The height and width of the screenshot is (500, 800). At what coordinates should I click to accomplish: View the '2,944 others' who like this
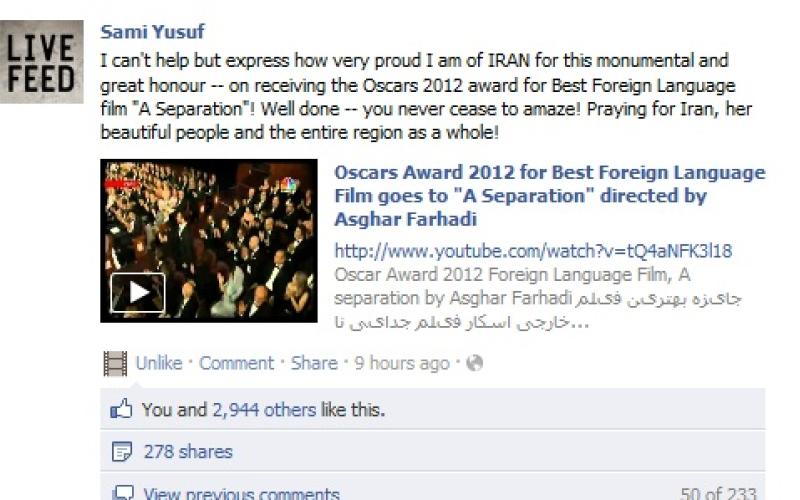(264, 410)
